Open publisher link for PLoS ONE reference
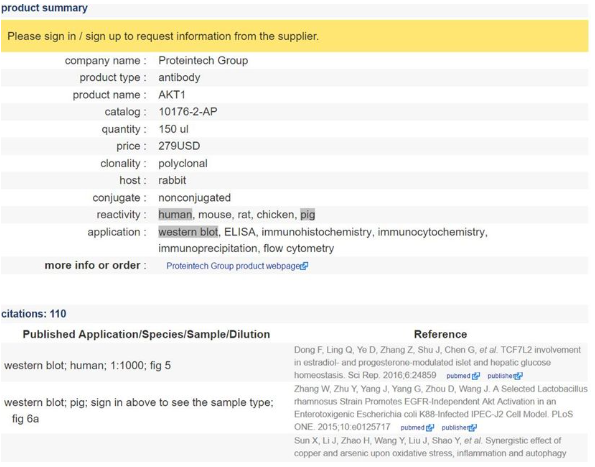Image resolution: width=595 pixels, height=467 pixels. click(455, 428)
